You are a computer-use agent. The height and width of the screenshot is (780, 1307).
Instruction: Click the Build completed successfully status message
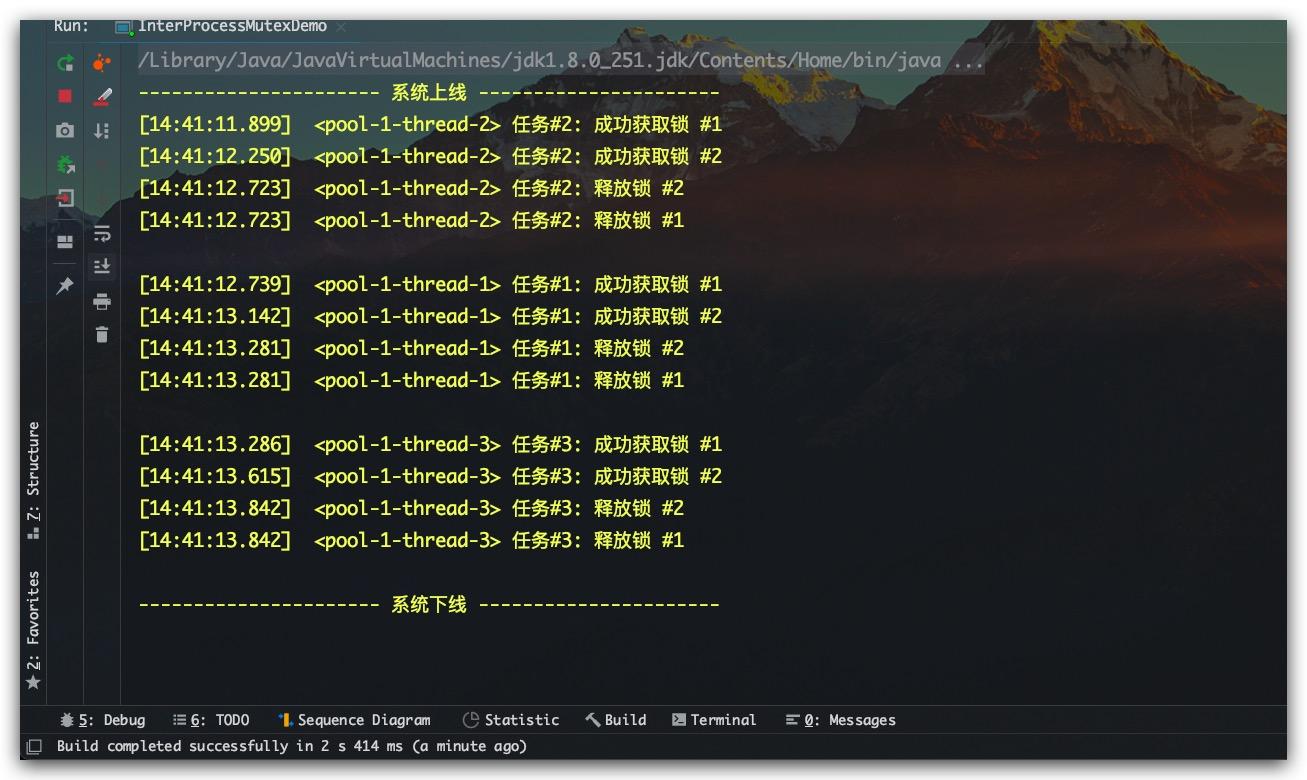click(x=291, y=746)
